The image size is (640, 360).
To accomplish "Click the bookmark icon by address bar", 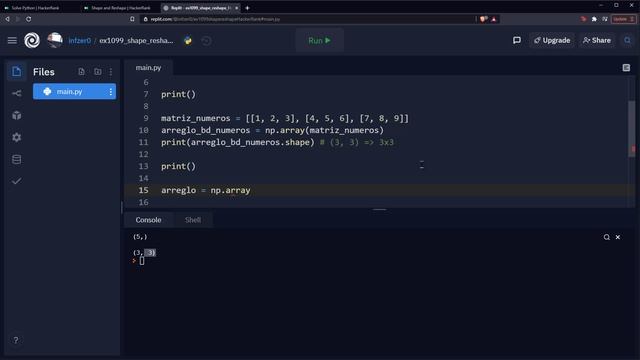I will pos(132,19).
